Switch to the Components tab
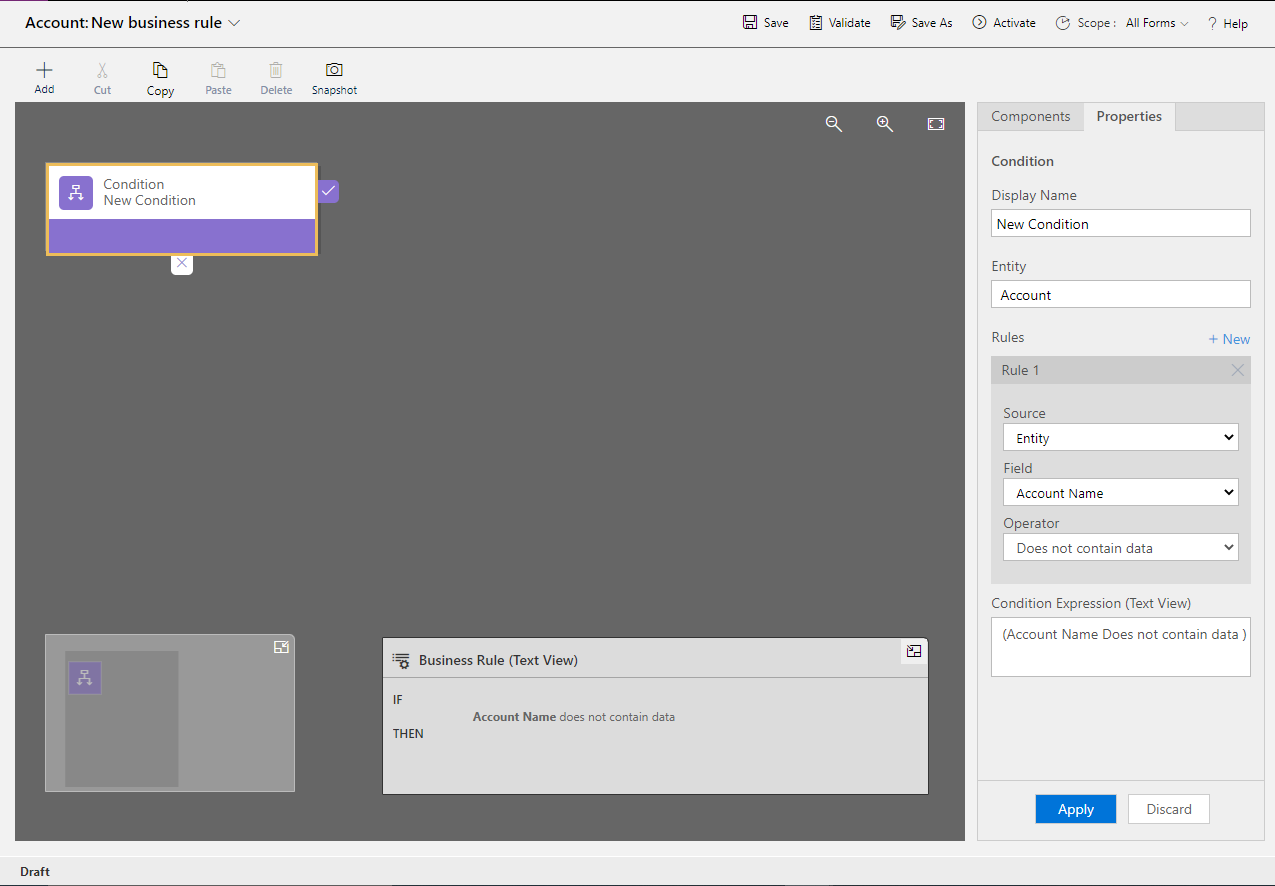The width and height of the screenshot is (1275, 886). (x=1030, y=116)
